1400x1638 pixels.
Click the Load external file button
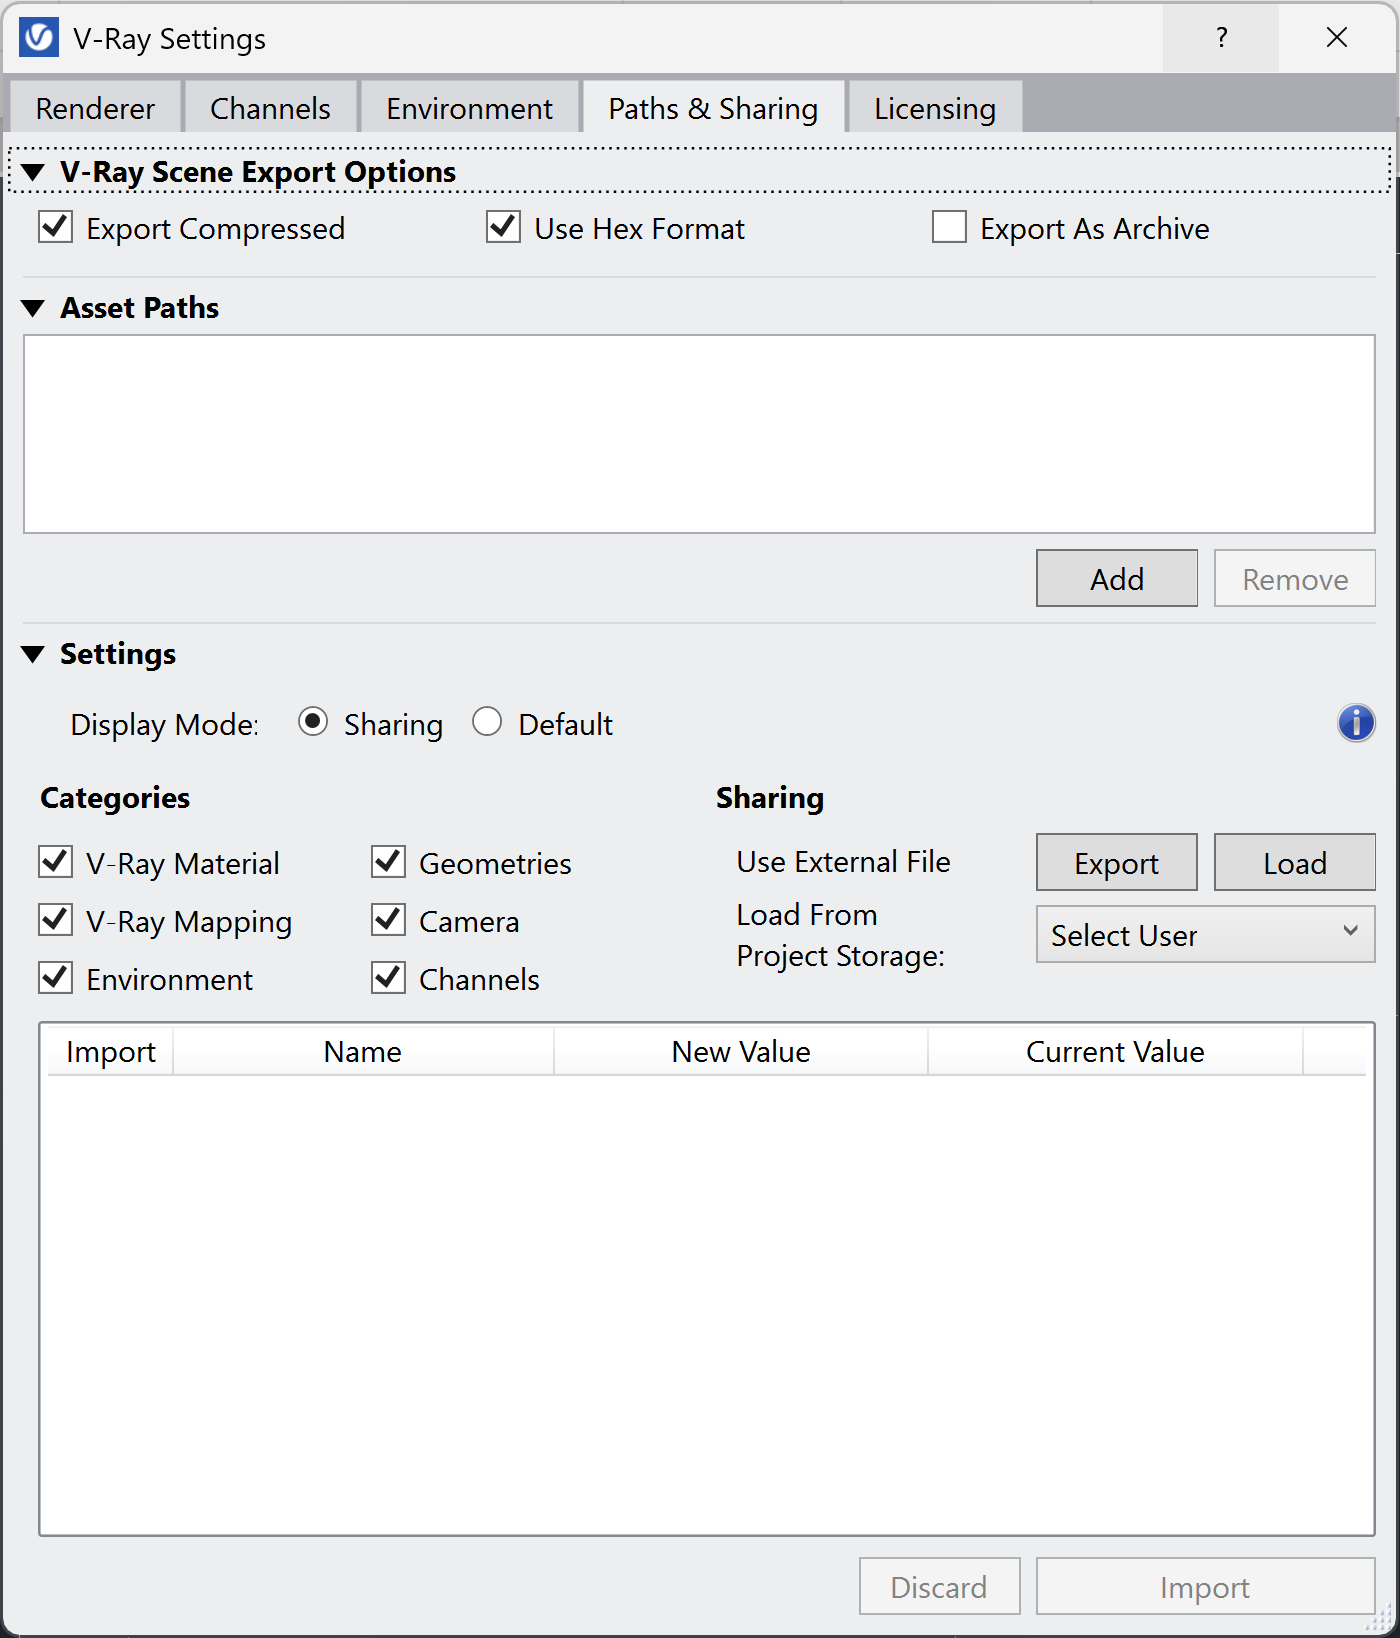[x=1295, y=862]
